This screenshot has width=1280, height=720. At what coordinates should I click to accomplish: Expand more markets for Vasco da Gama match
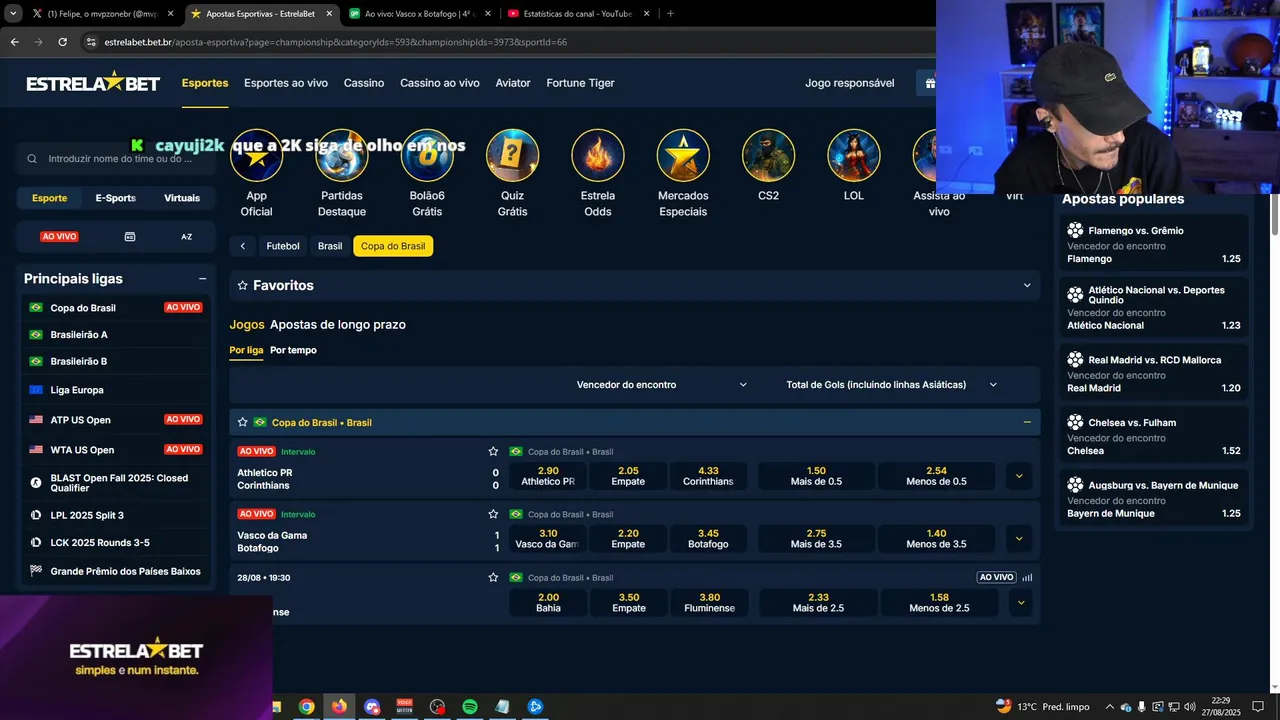(x=1019, y=539)
